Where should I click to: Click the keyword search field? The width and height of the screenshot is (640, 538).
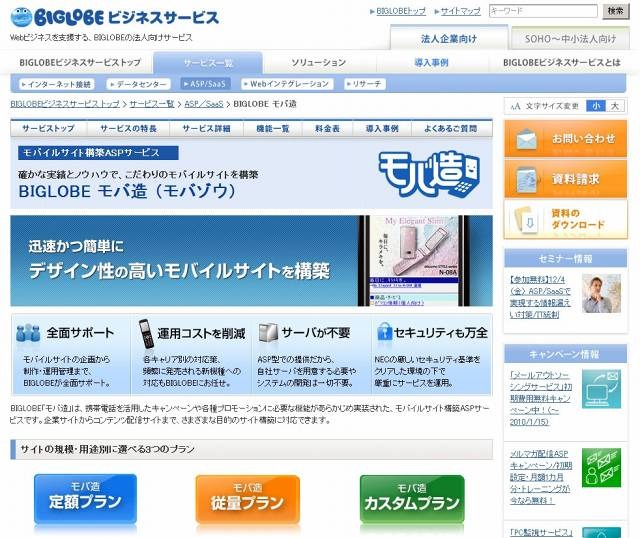pyautogui.click(x=543, y=11)
